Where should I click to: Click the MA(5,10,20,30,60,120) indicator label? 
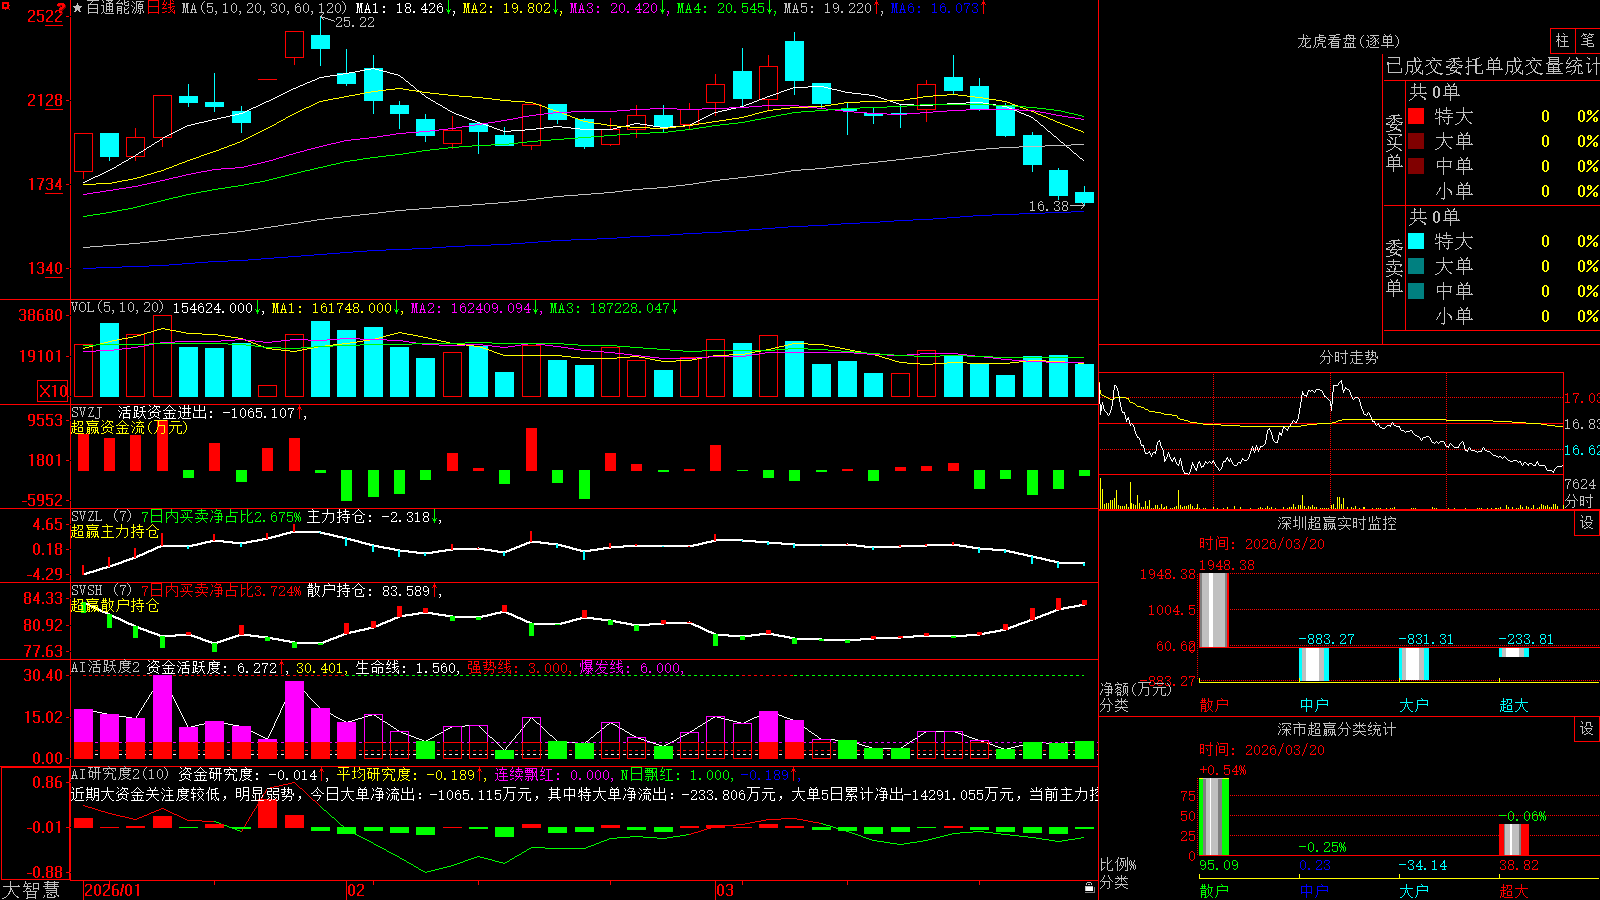[x=264, y=8]
